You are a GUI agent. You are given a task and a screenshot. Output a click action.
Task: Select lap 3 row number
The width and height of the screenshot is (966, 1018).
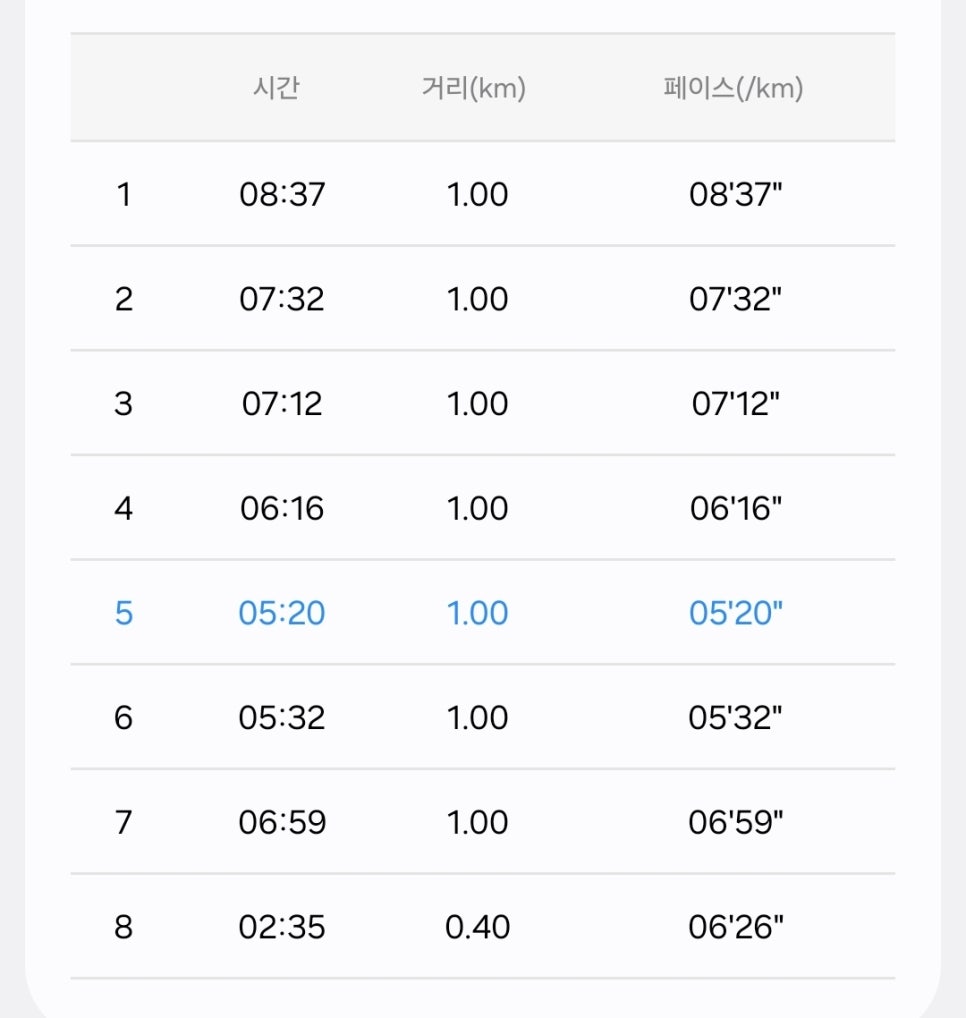pyautogui.click(x=123, y=403)
